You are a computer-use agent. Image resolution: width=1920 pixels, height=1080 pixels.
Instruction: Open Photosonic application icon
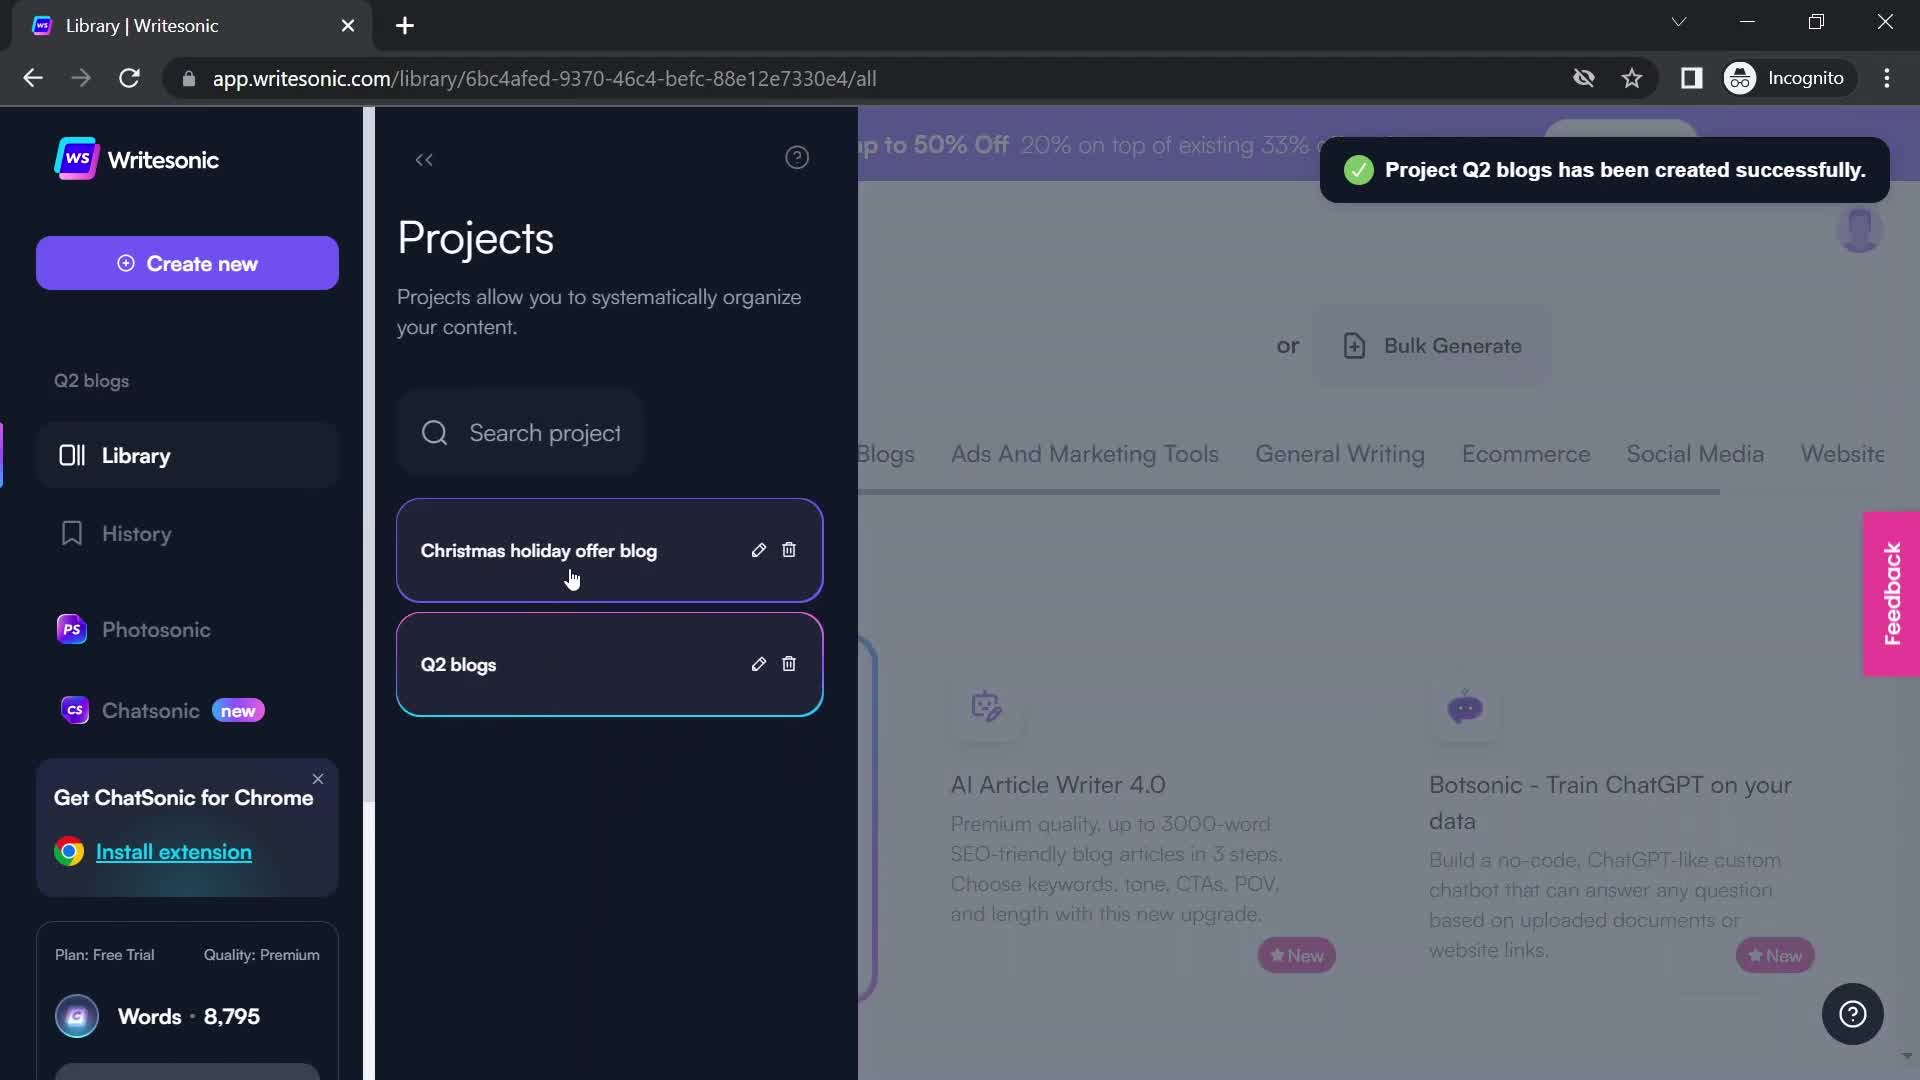click(x=71, y=629)
